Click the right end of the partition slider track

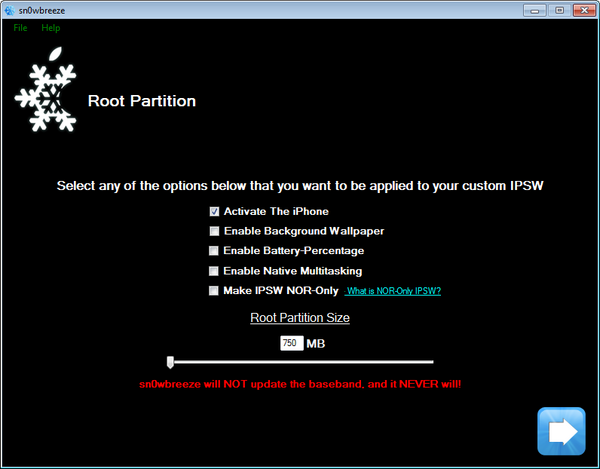pos(430,362)
